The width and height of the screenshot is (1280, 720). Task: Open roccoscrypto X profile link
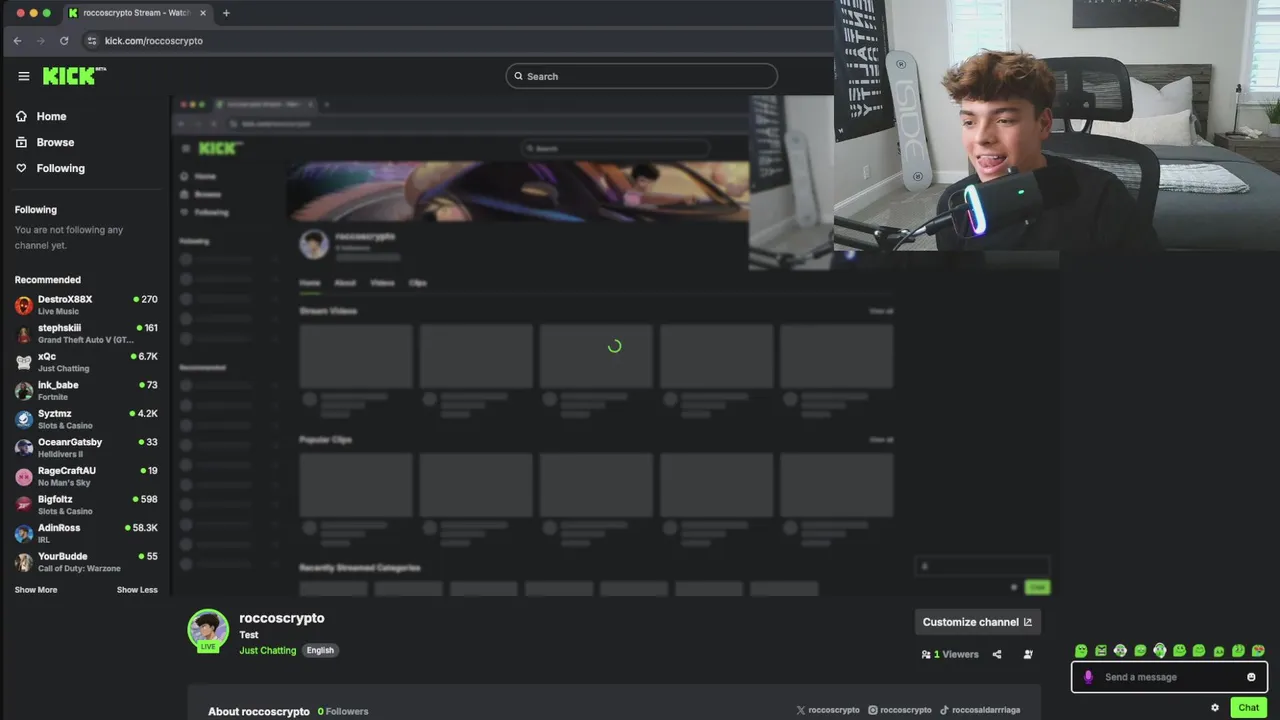click(828, 710)
